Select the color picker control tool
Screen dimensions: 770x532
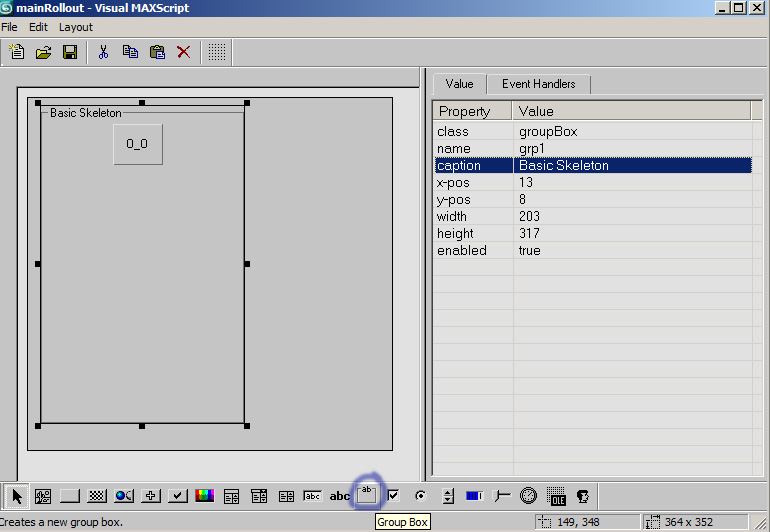204,496
